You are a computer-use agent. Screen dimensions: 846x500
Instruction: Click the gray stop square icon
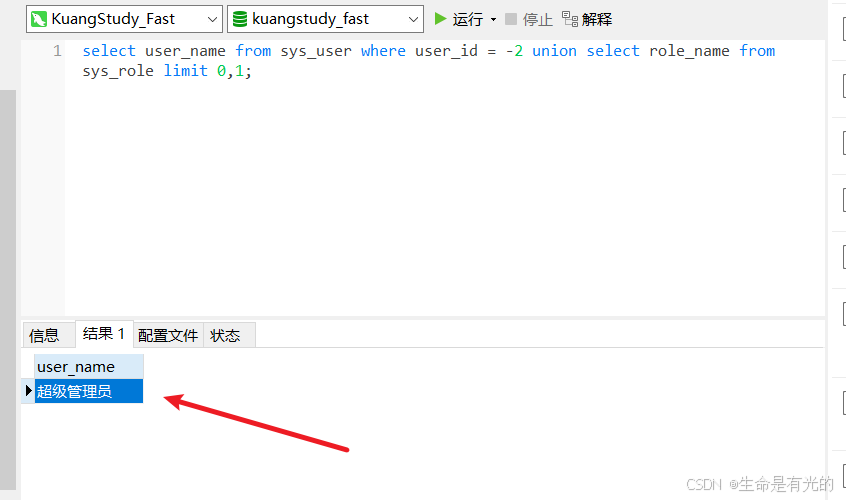coord(510,19)
